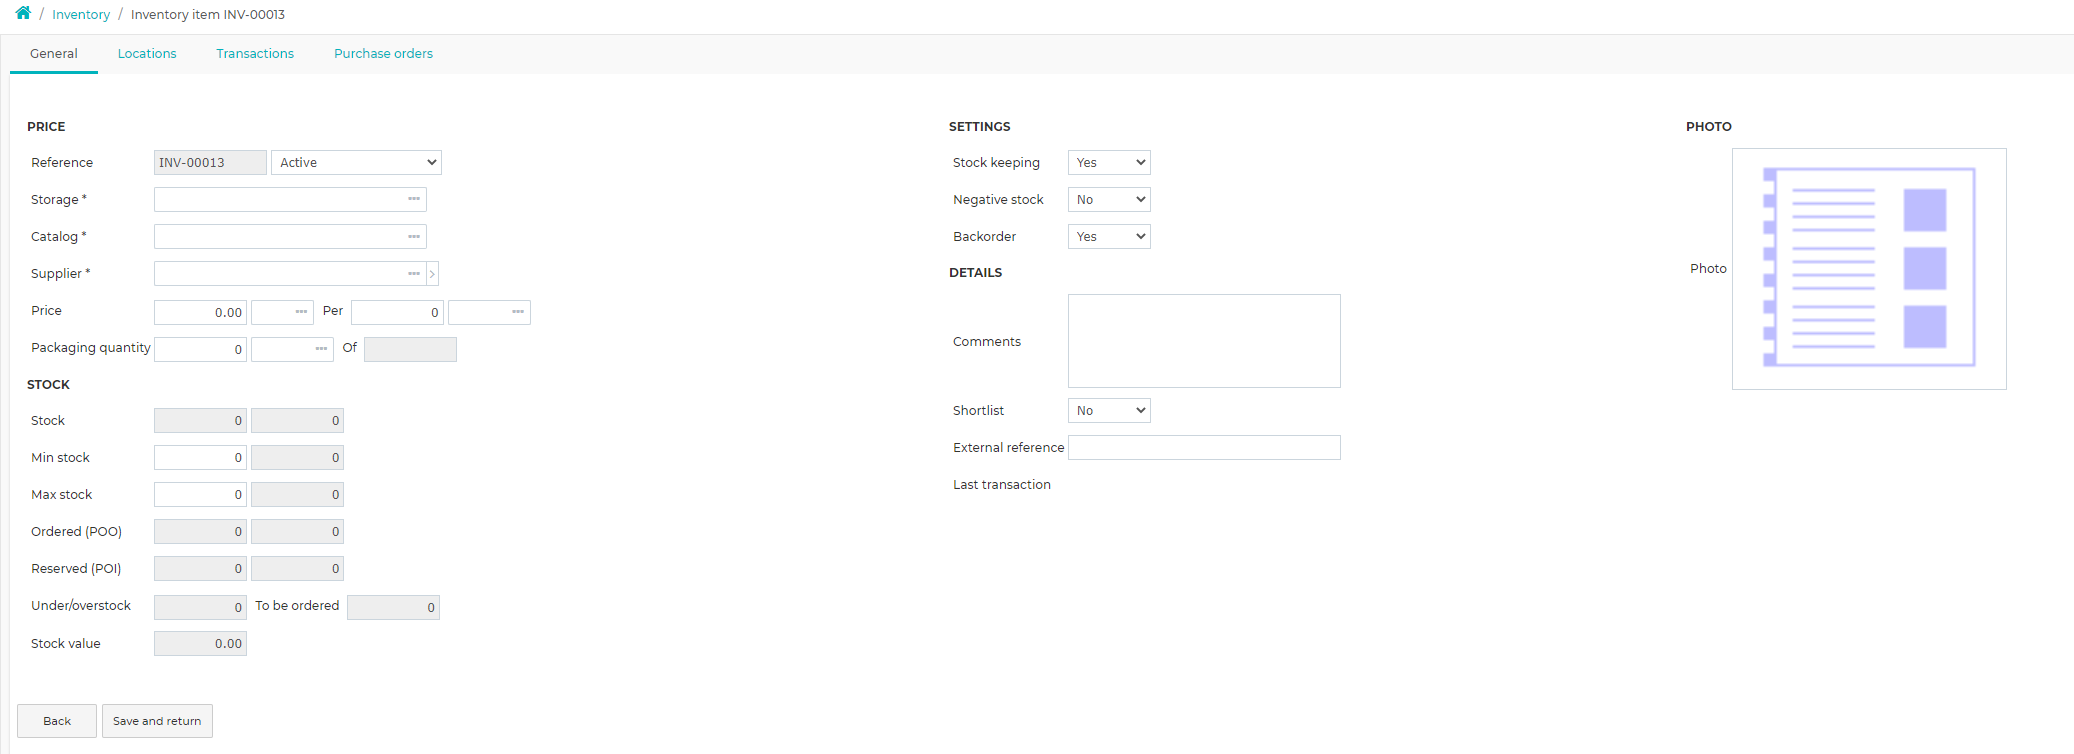Click the Under/overstock field
Image resolution: width=2074 pixels, height=754 pixels.
[200, 607]
